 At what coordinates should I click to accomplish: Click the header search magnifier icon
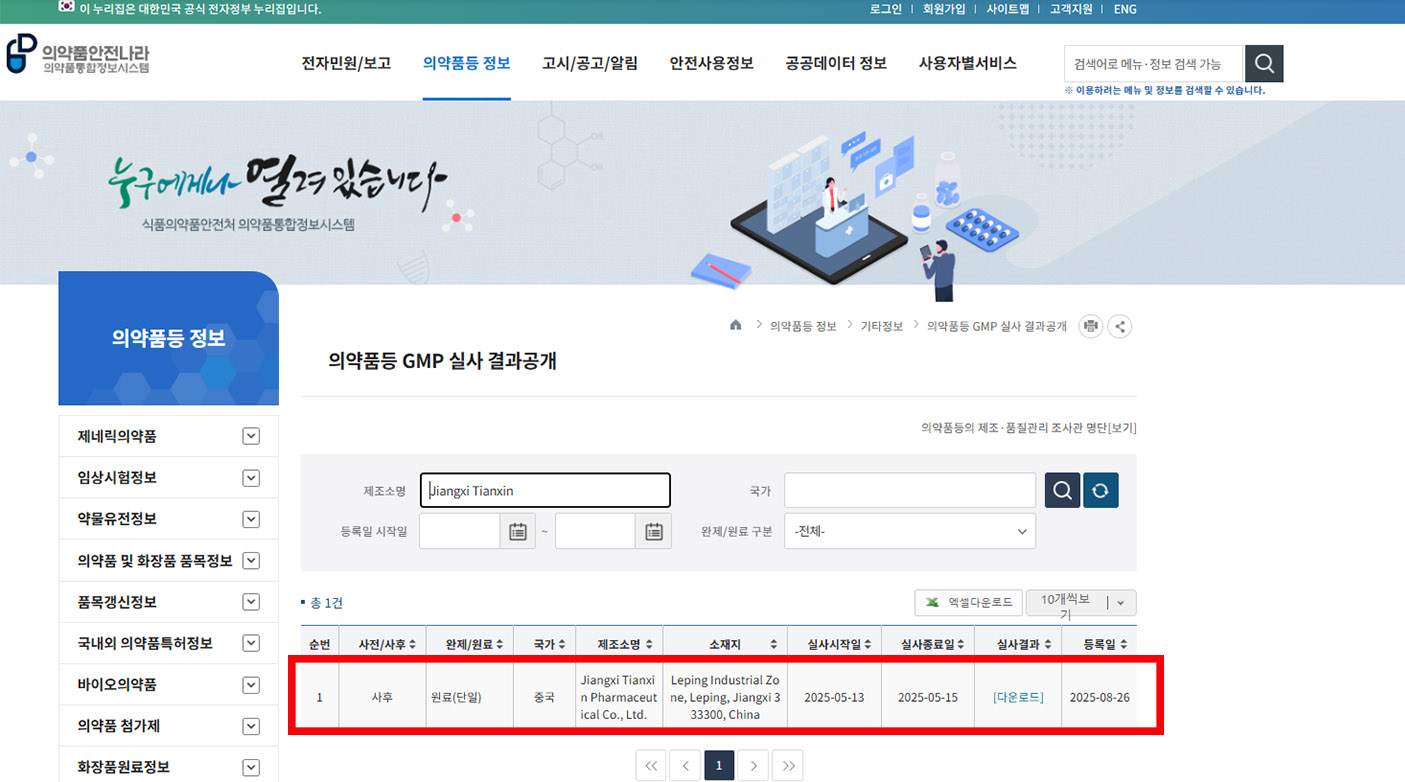tap(1264, 64)
